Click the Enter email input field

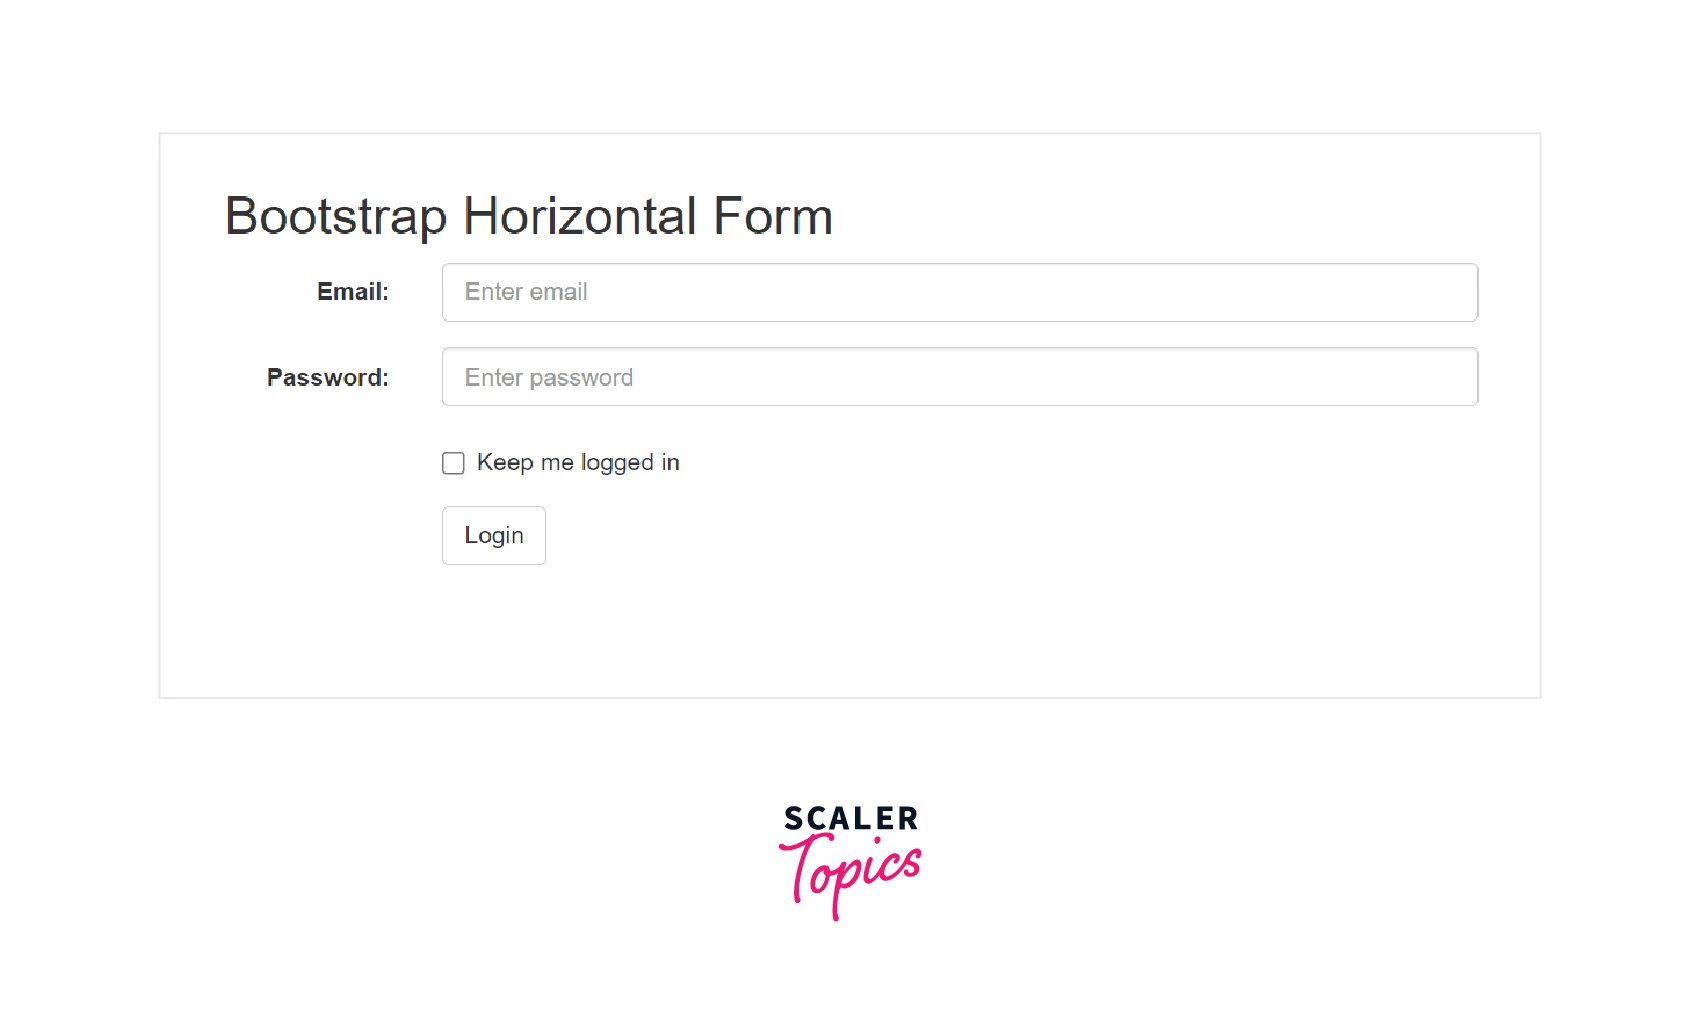pos(958,292)
